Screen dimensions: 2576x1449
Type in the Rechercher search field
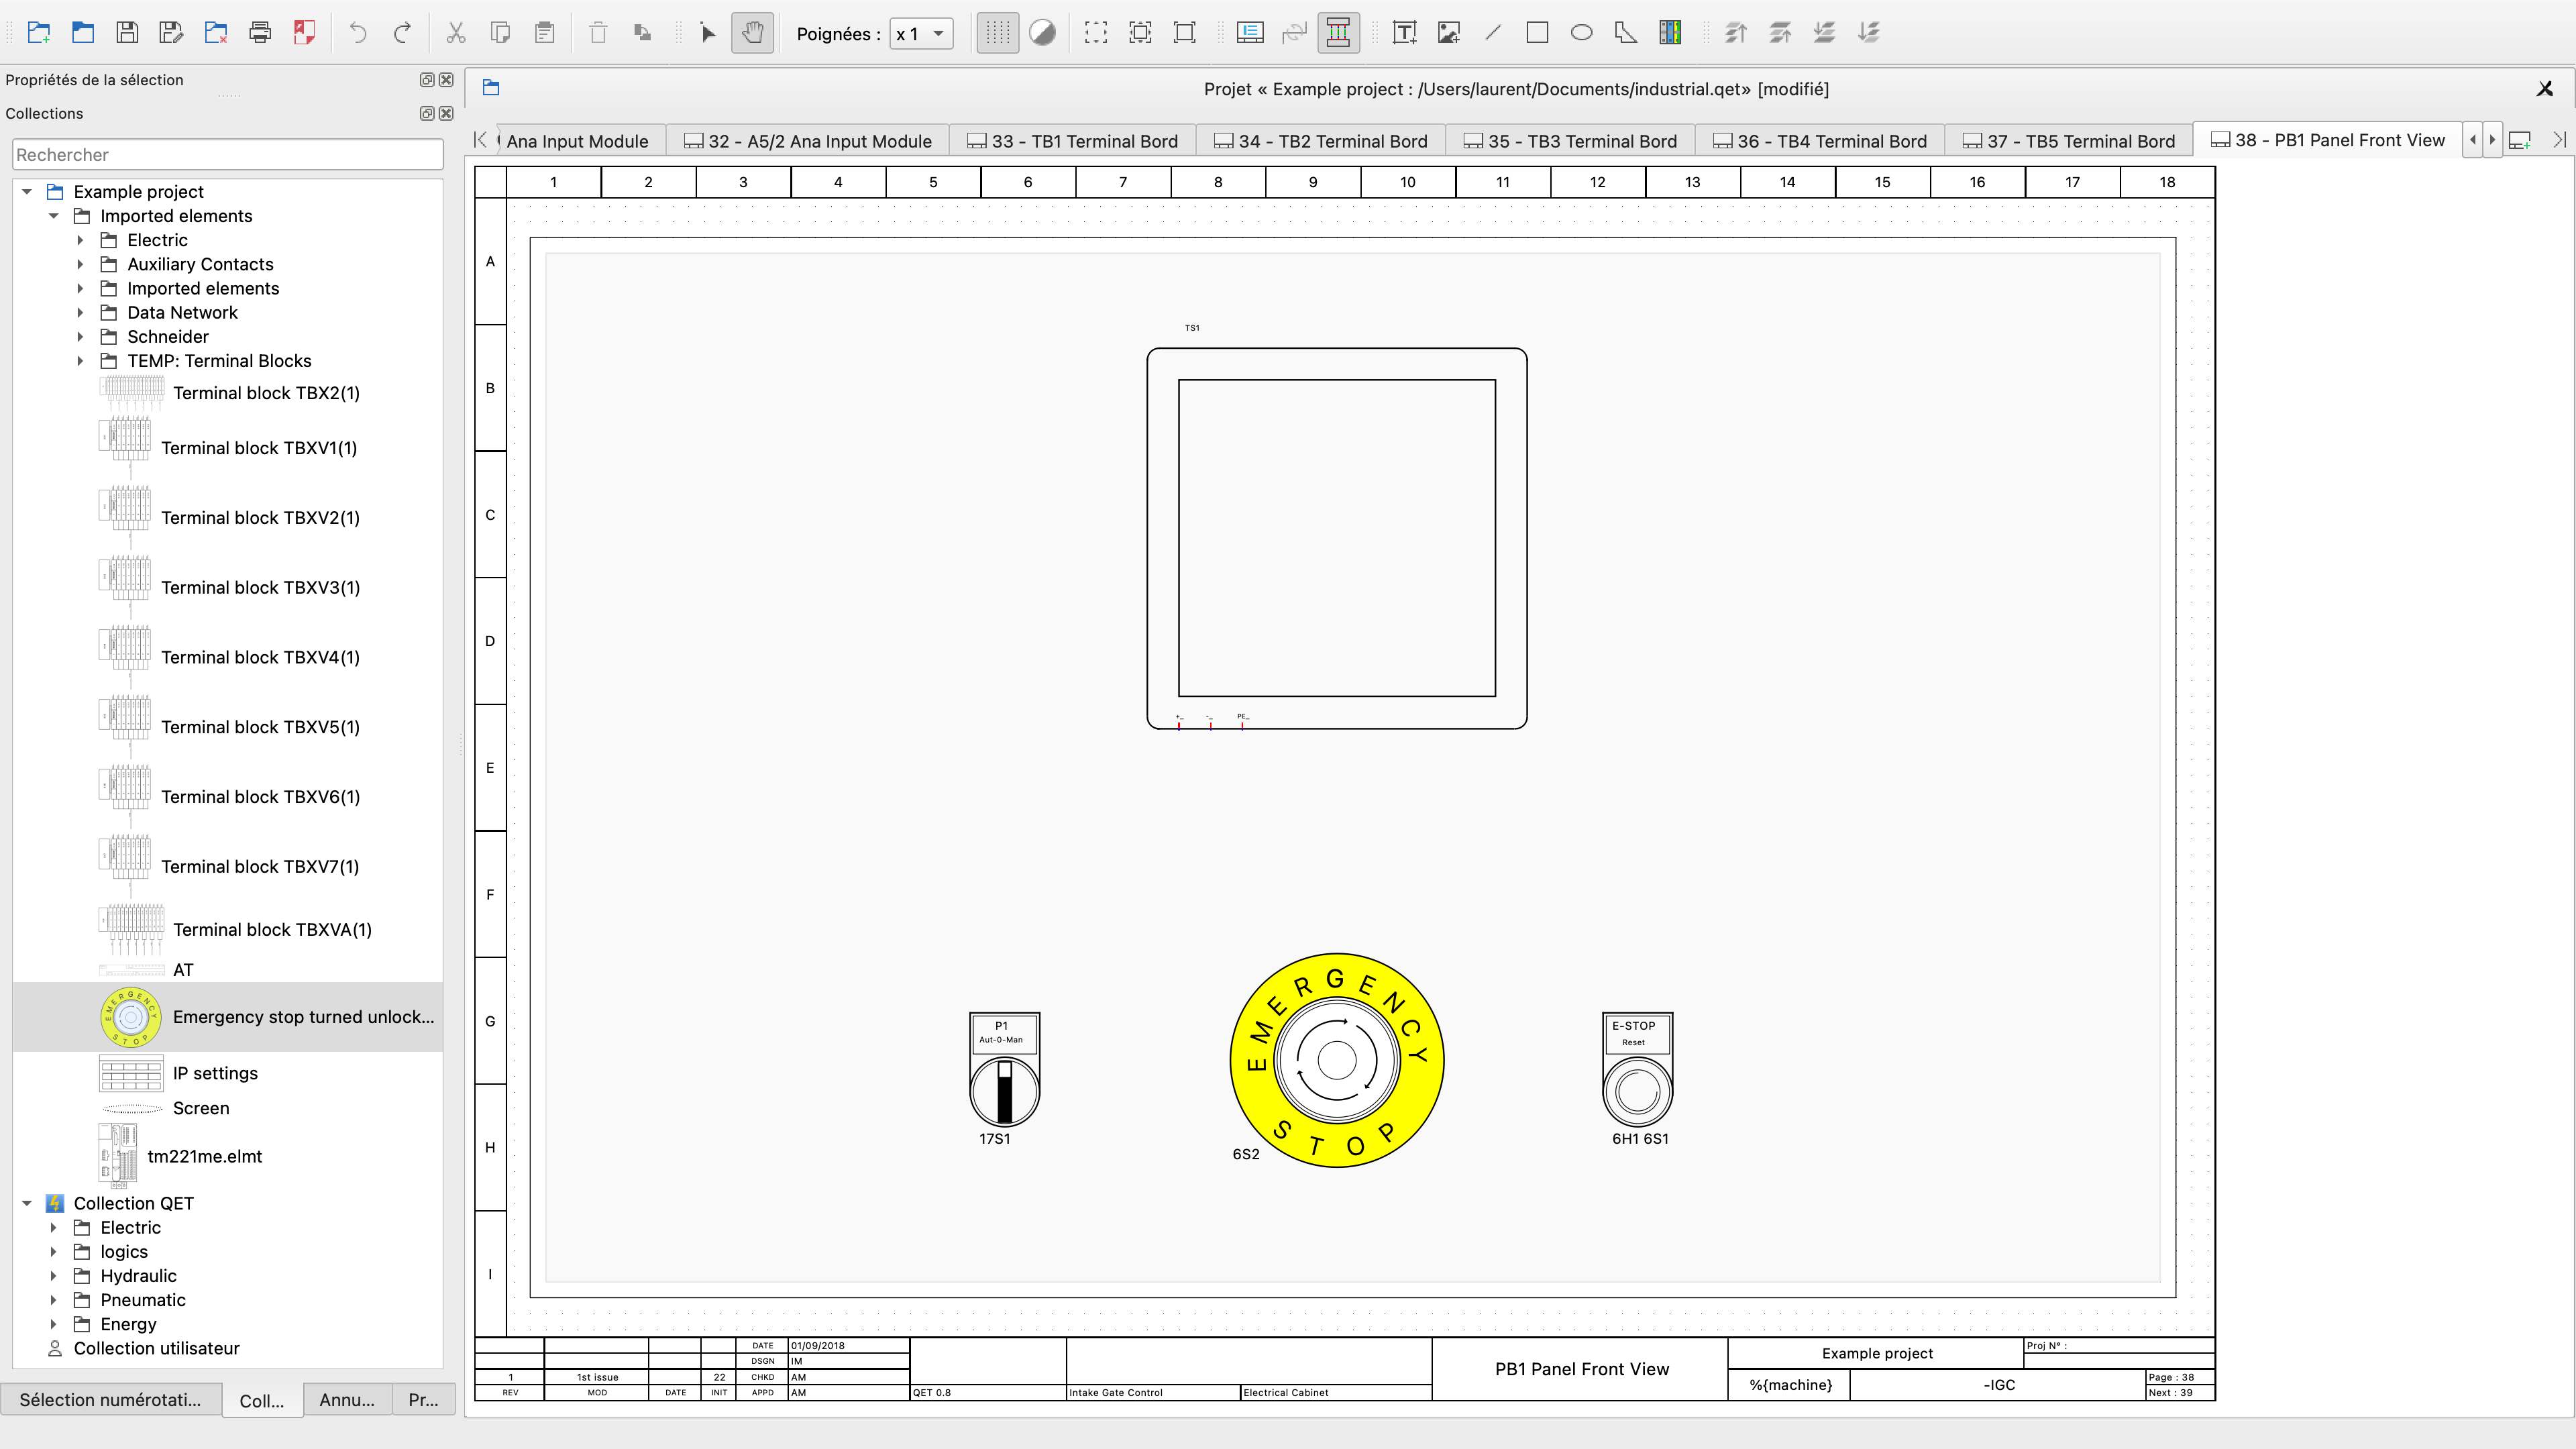227,154
